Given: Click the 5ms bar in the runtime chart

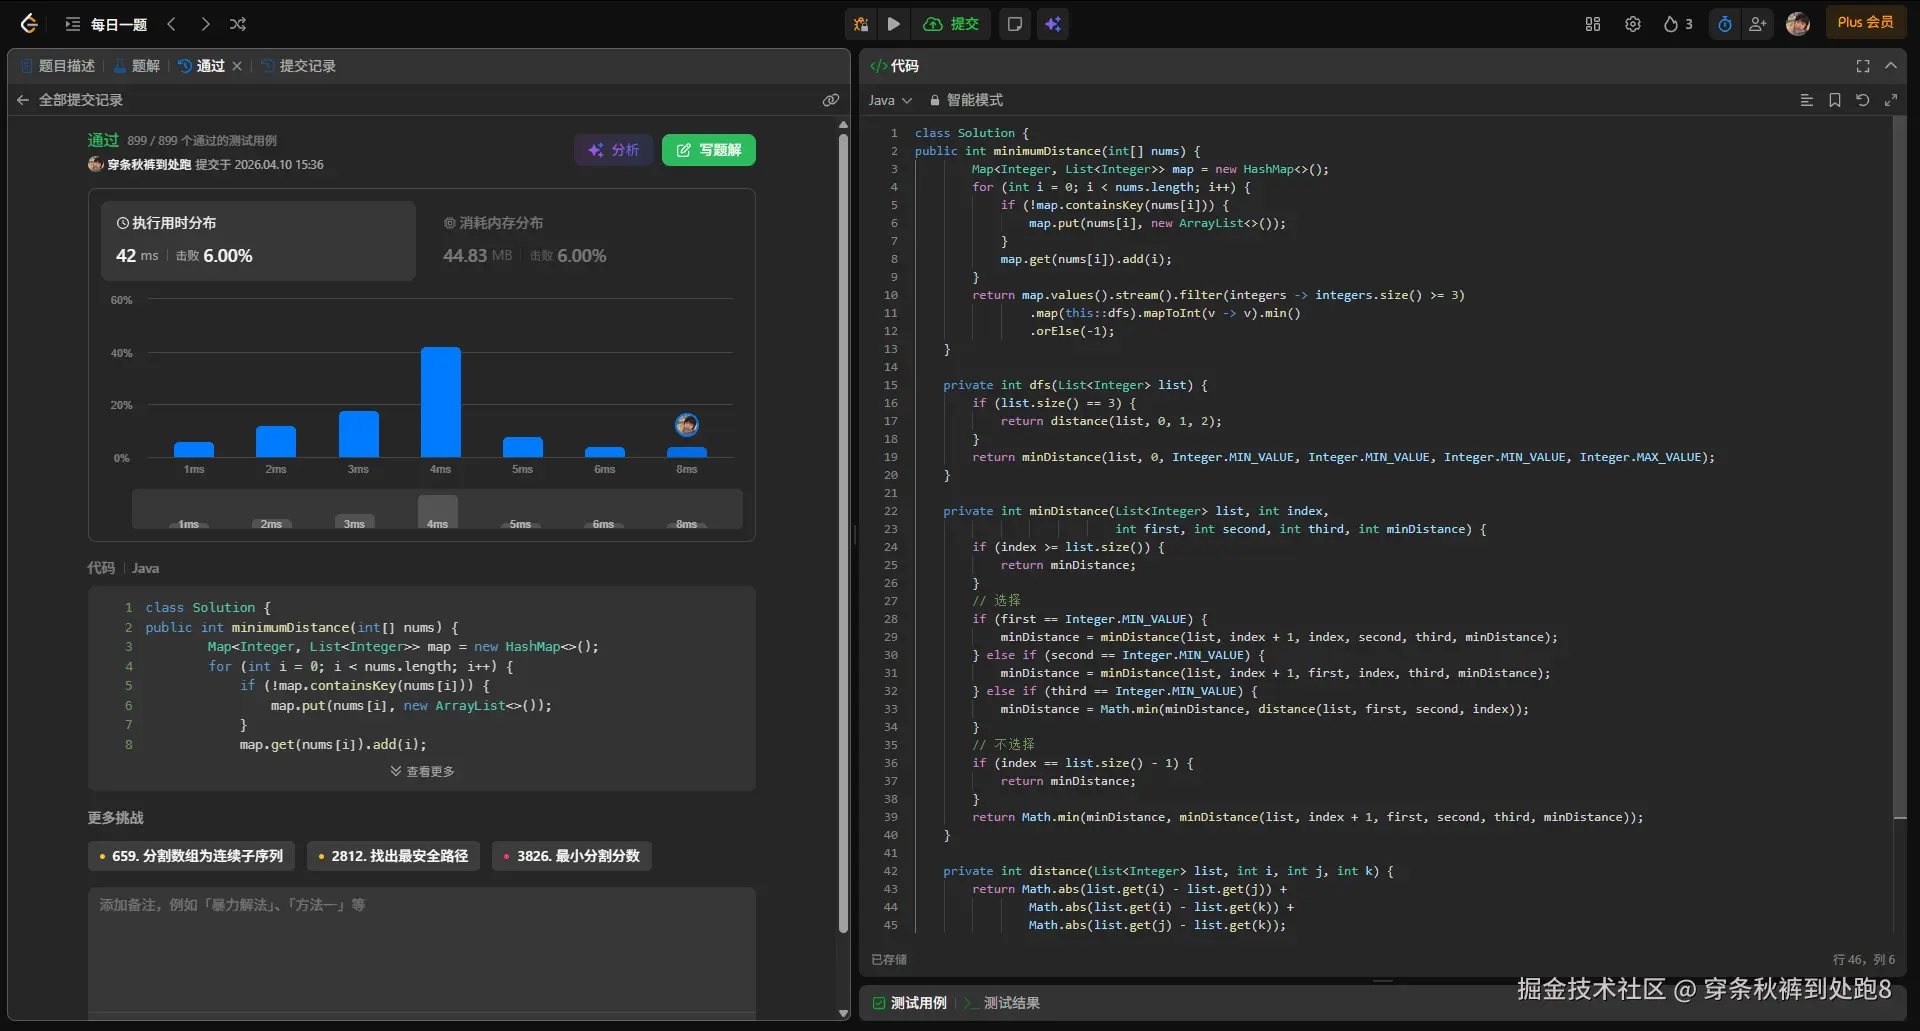Looking at the screenshot, I should point(523,447).
